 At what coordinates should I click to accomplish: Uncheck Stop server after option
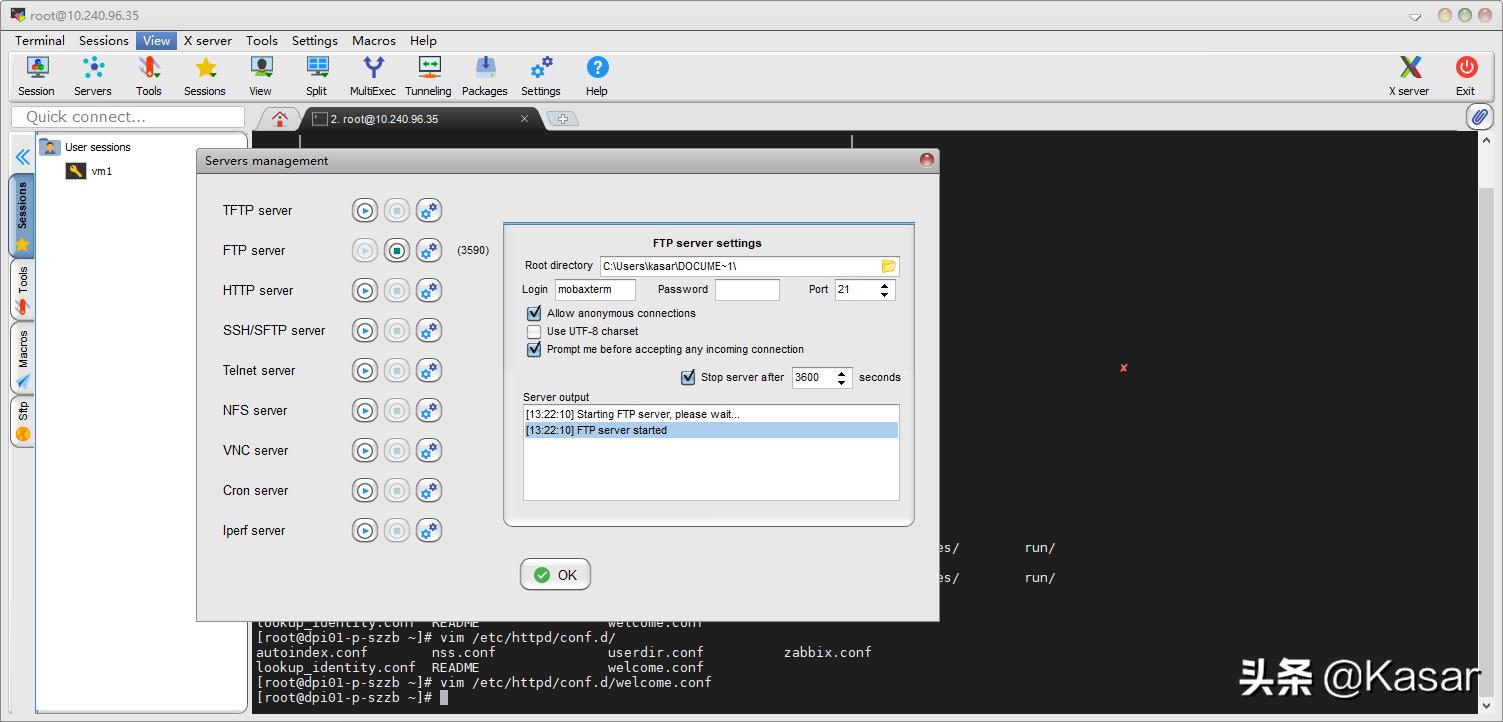pos(688,378)
